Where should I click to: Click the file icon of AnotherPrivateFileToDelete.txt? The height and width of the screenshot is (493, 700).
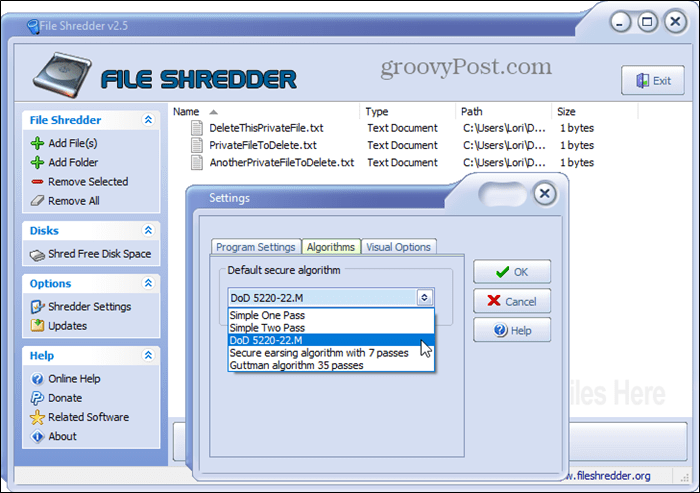click(197, 163)
